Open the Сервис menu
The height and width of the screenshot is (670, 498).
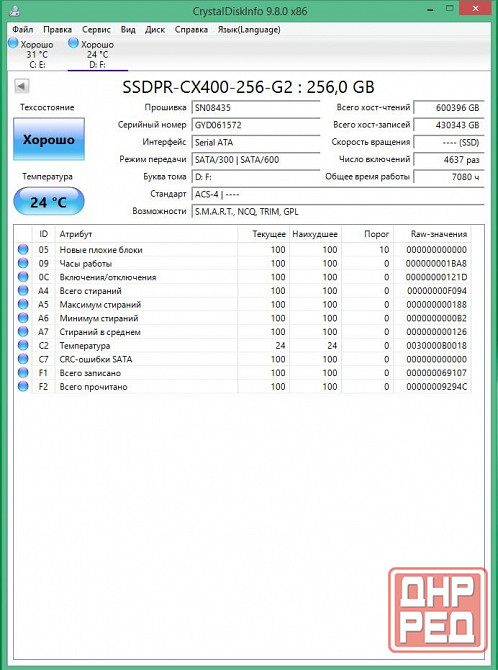(96, 29)
